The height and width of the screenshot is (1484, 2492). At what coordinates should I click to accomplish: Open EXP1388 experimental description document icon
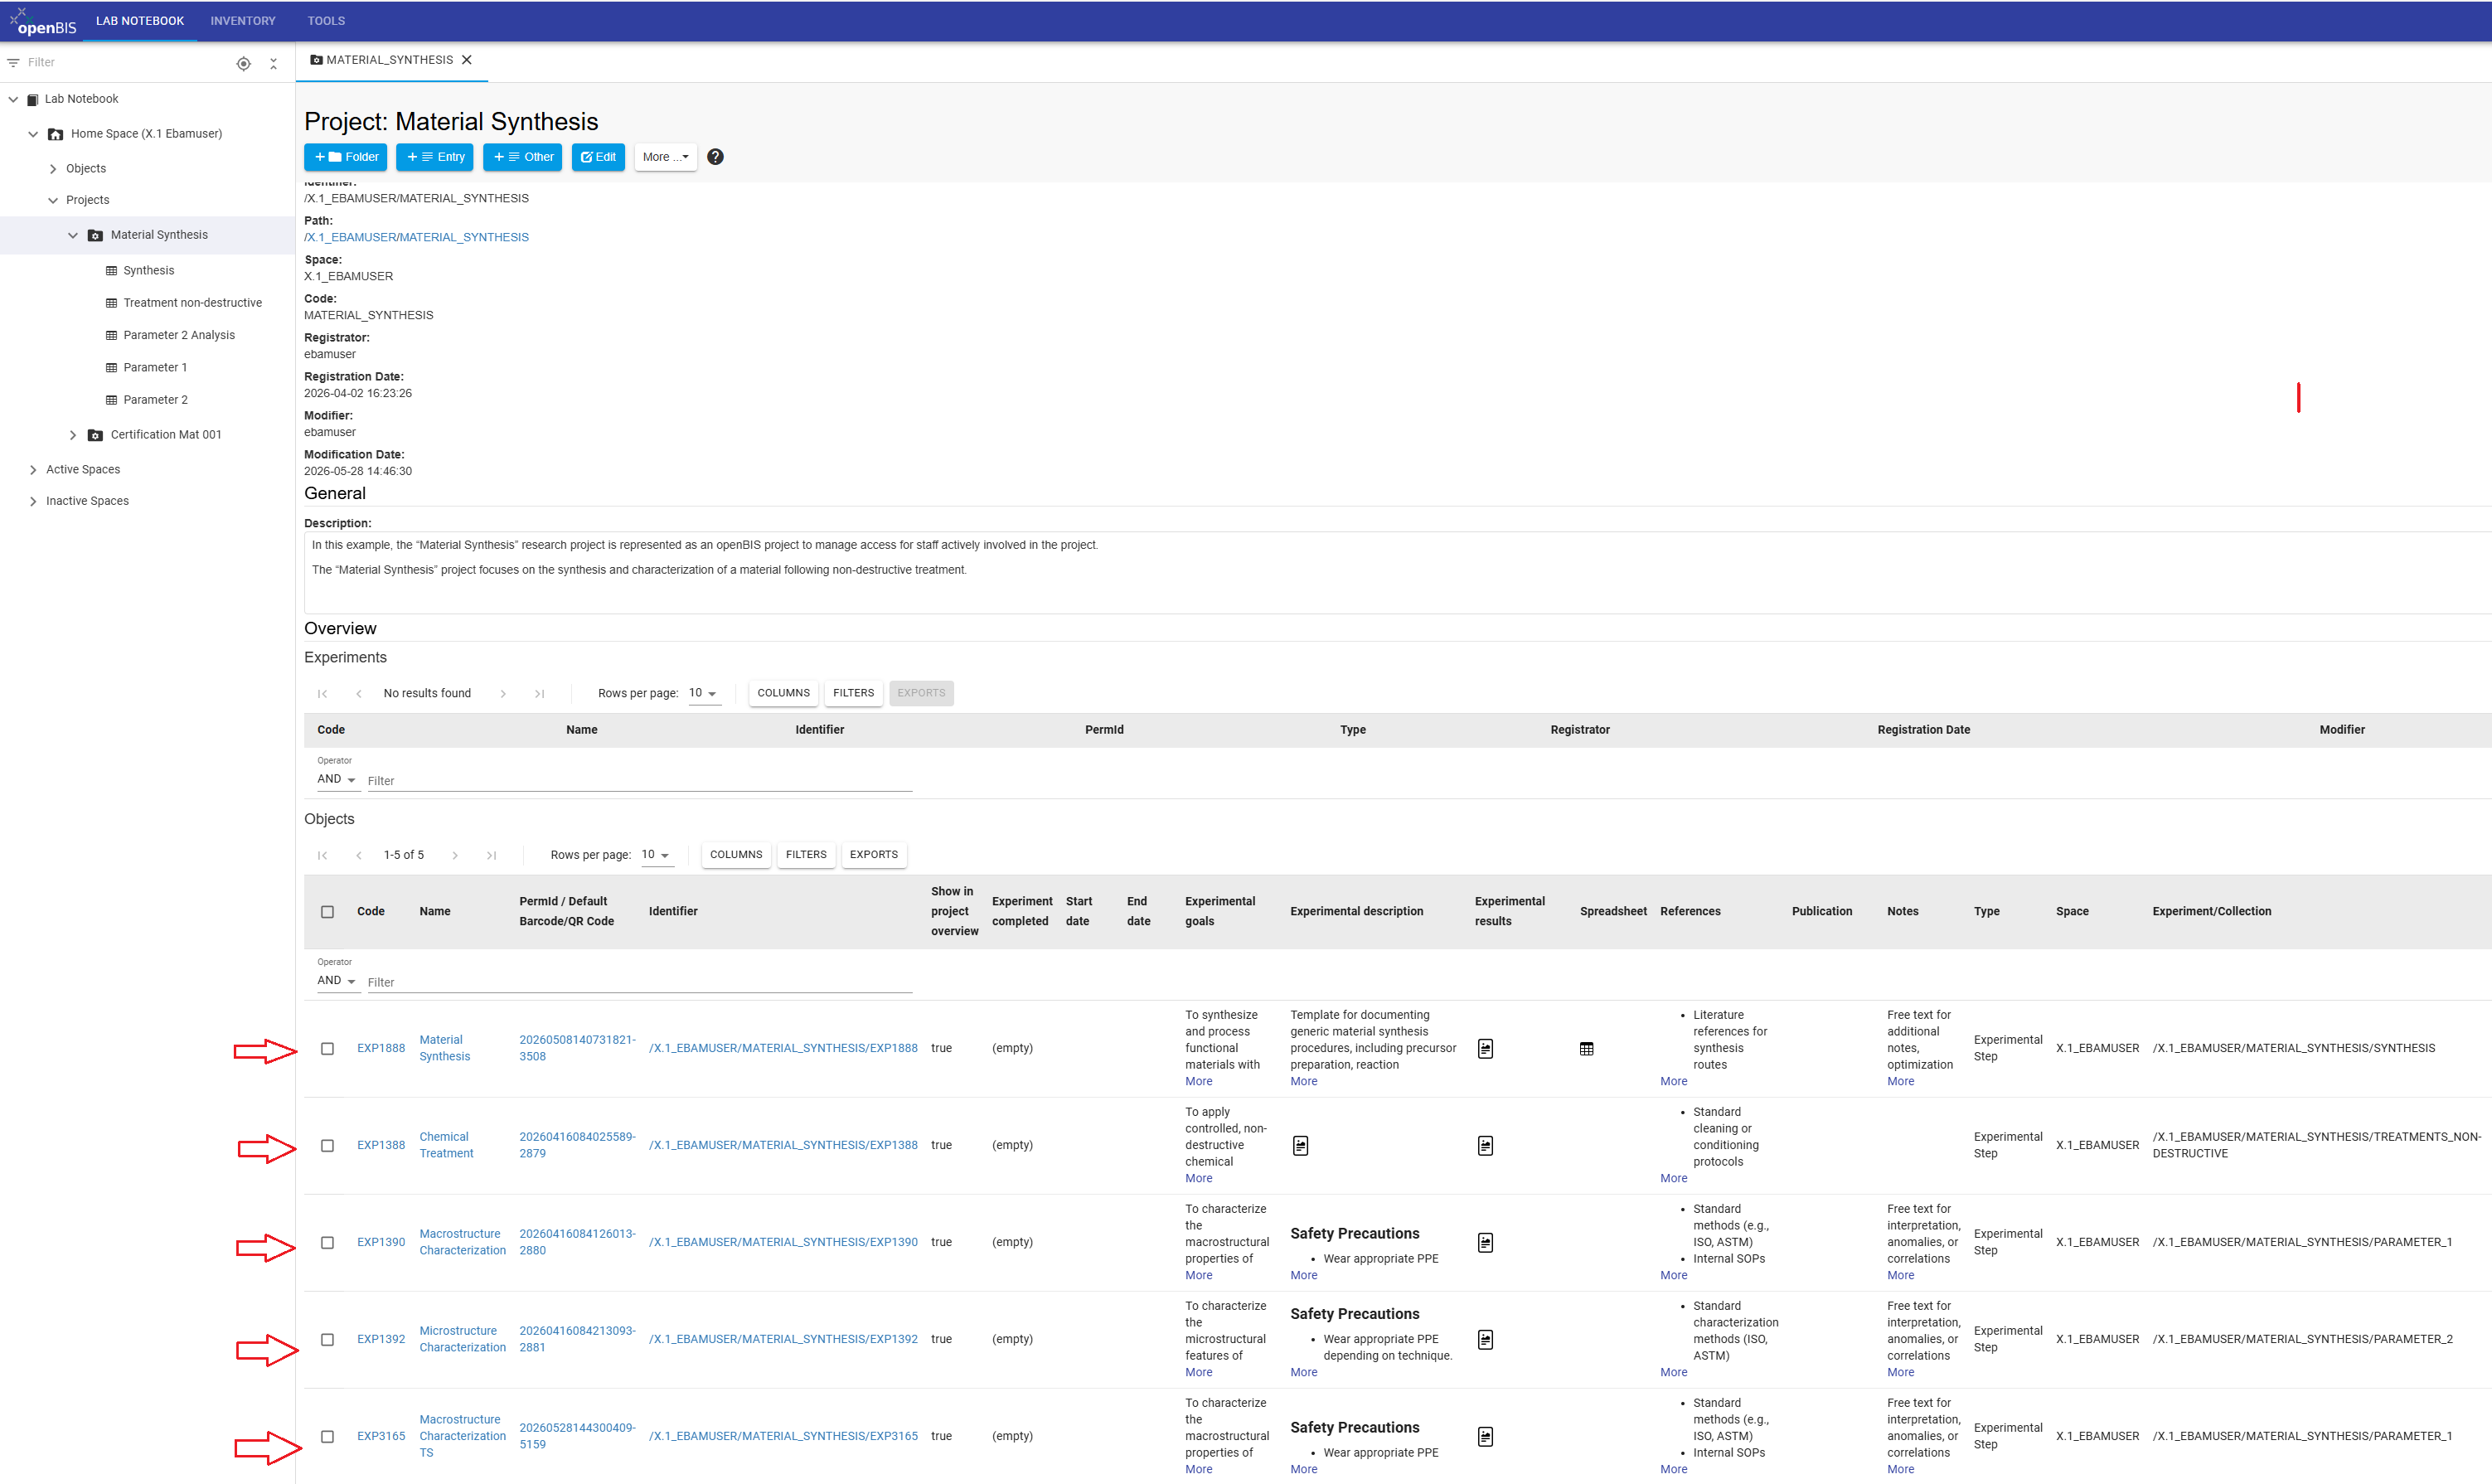1300,1146
